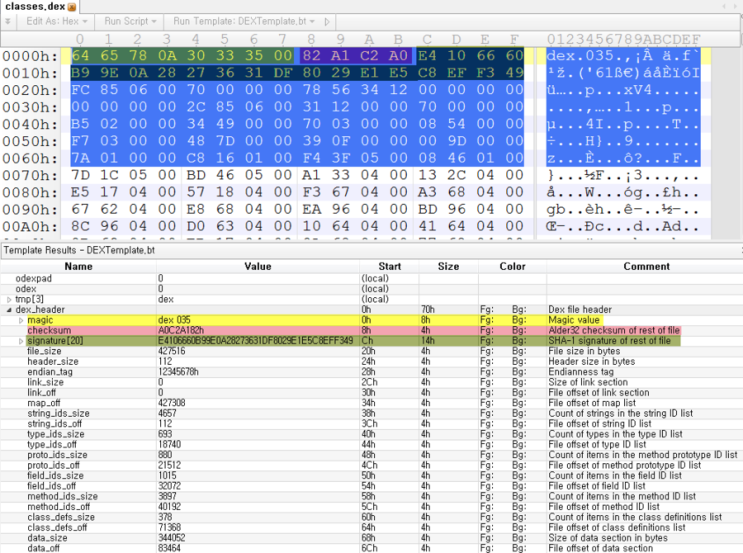Click Dex file header comment cell
Viewport: 743px width, 553px height.
pyautogui.click(x=580, y=309)
